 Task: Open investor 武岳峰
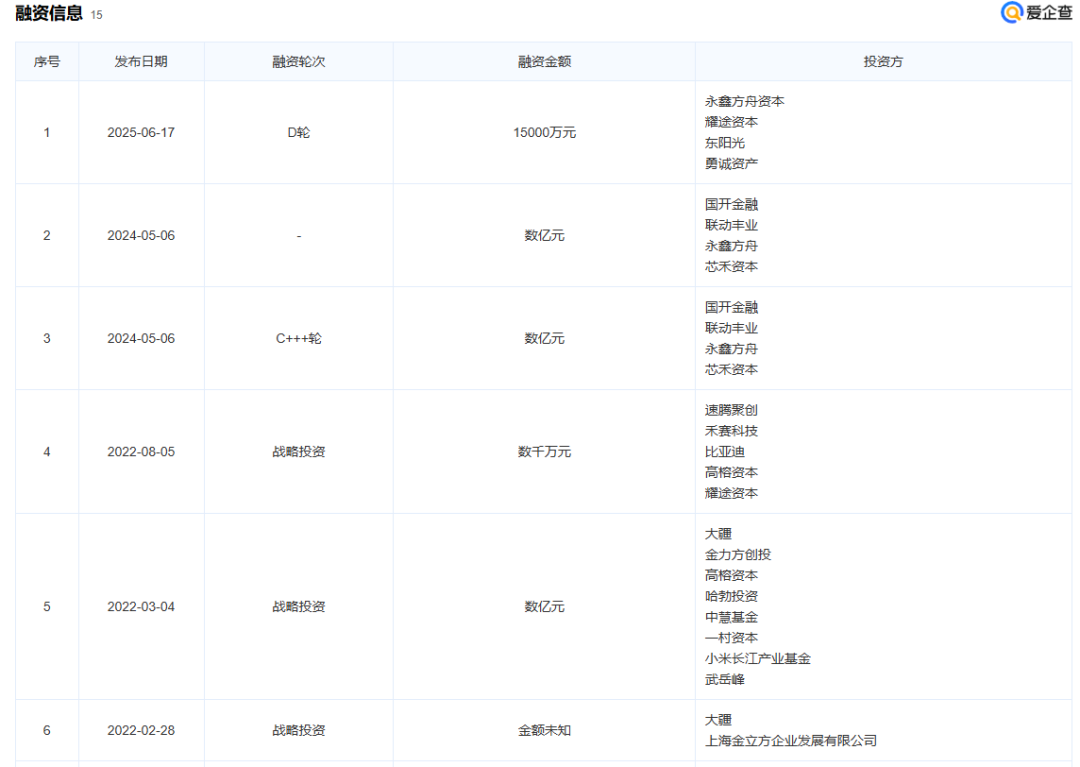coord(725,680)
